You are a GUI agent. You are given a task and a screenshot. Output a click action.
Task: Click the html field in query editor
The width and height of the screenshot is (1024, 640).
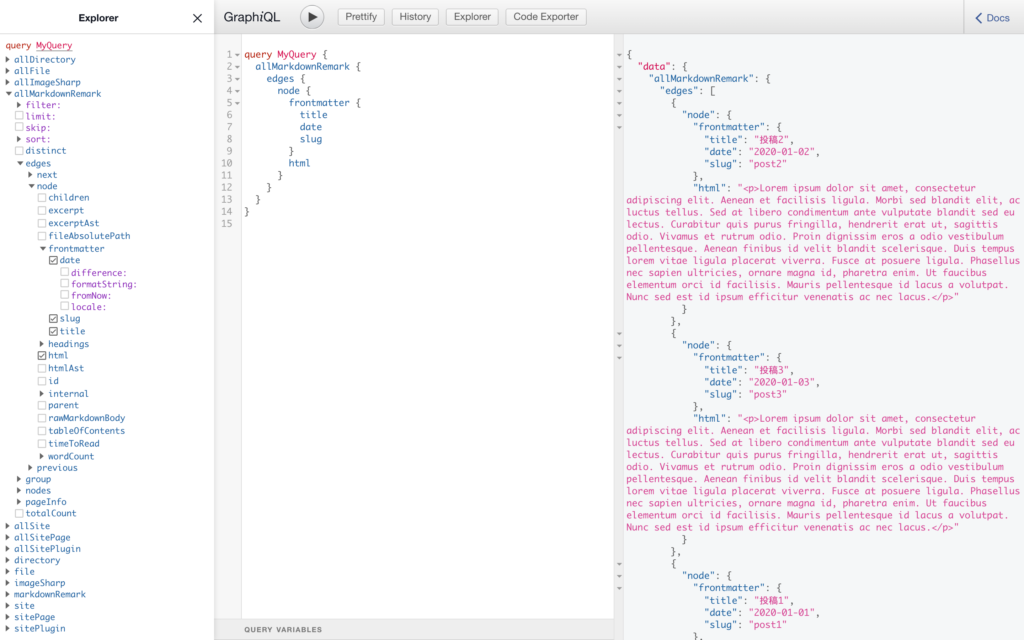click(x=299, y=163)
